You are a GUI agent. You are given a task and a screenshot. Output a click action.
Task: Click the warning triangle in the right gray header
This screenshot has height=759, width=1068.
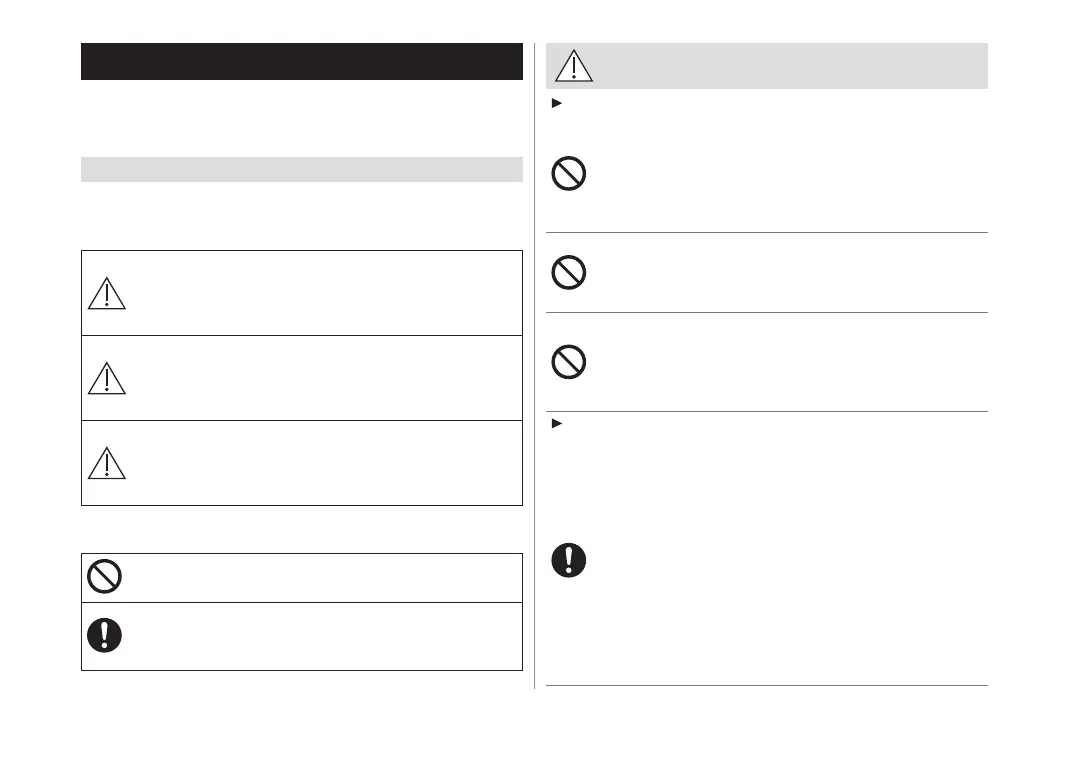[574, 66]
